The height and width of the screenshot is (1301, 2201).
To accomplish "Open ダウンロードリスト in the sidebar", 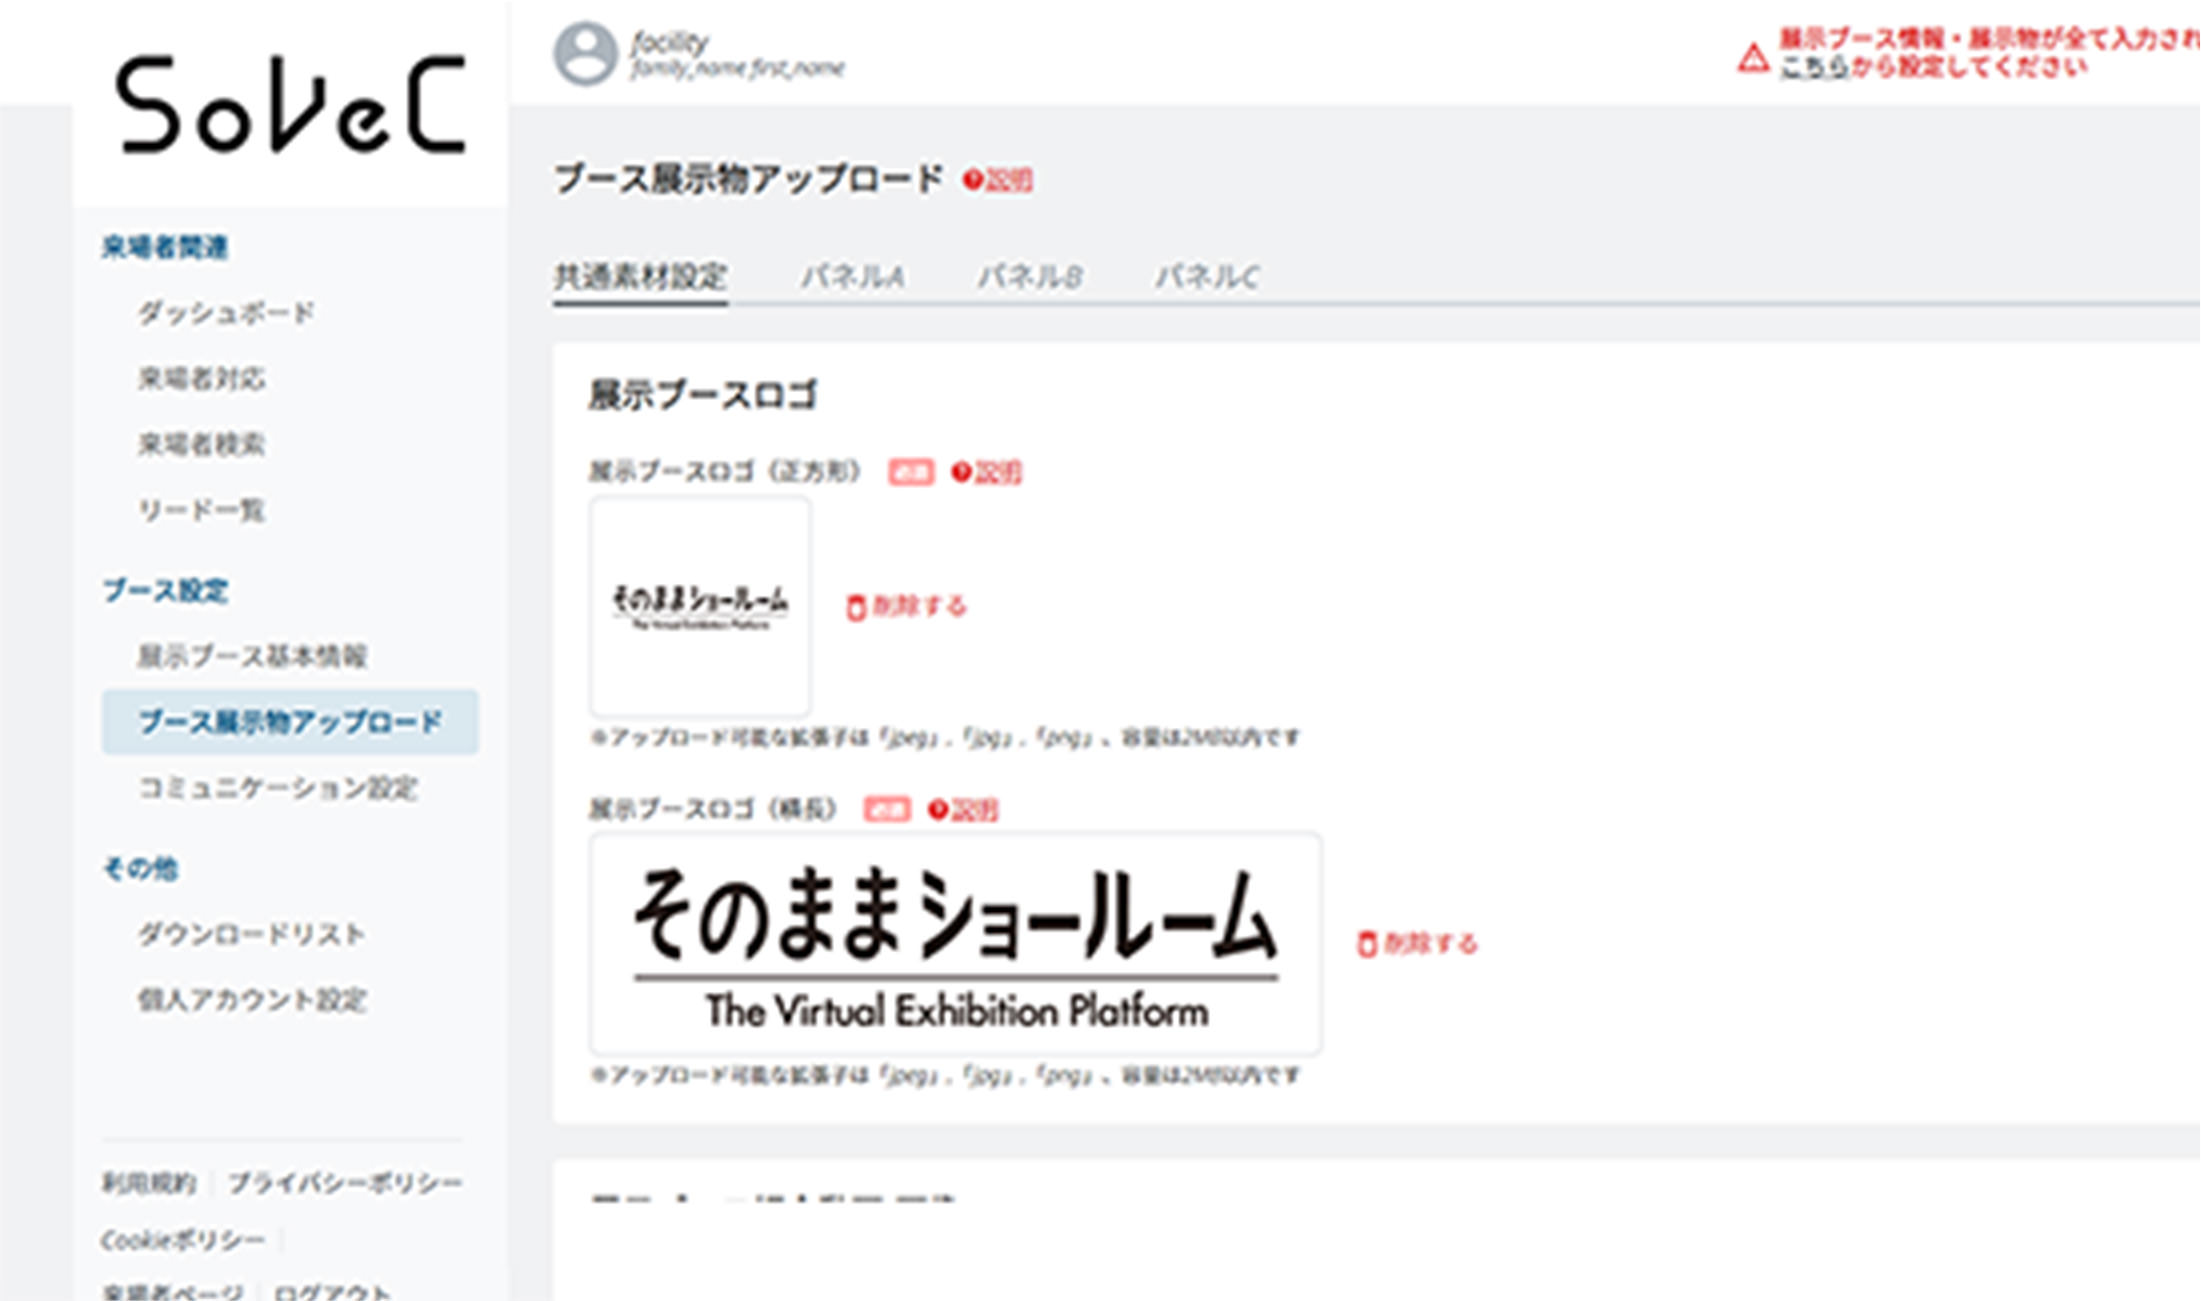I will [251, 934].
